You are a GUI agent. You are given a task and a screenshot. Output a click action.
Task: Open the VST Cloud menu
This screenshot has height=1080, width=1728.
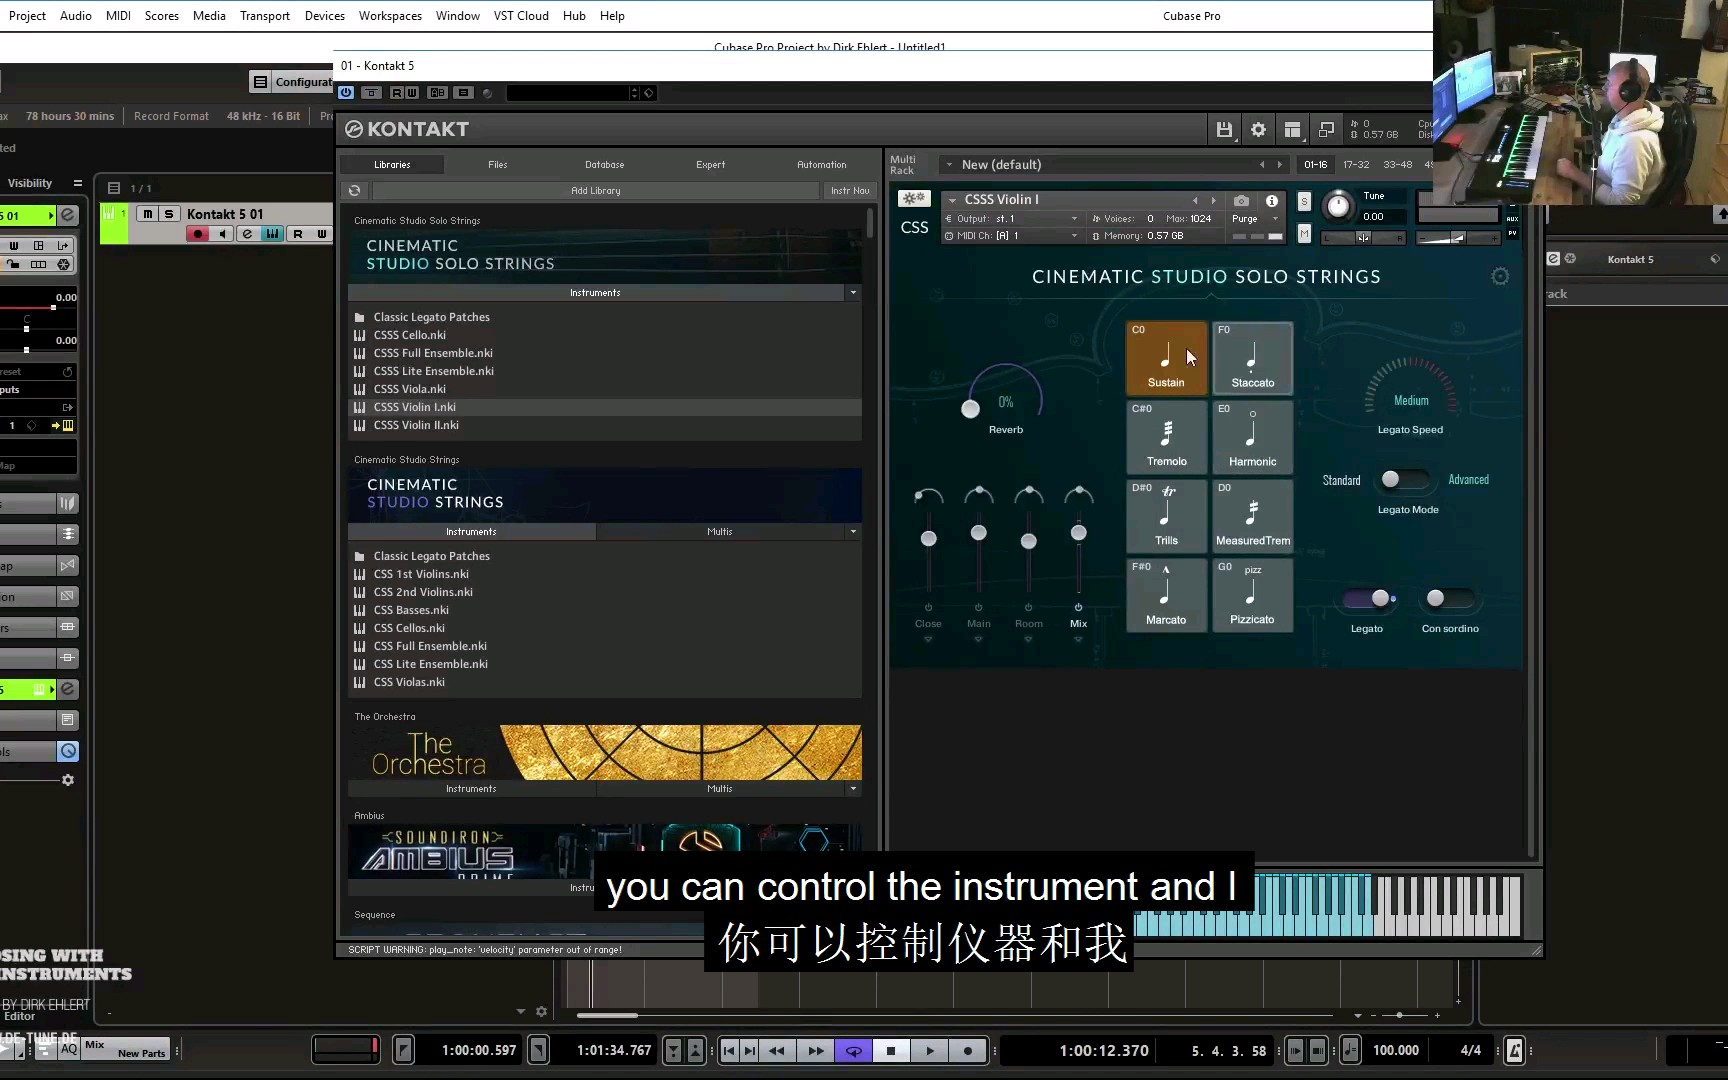click(521, 16)
